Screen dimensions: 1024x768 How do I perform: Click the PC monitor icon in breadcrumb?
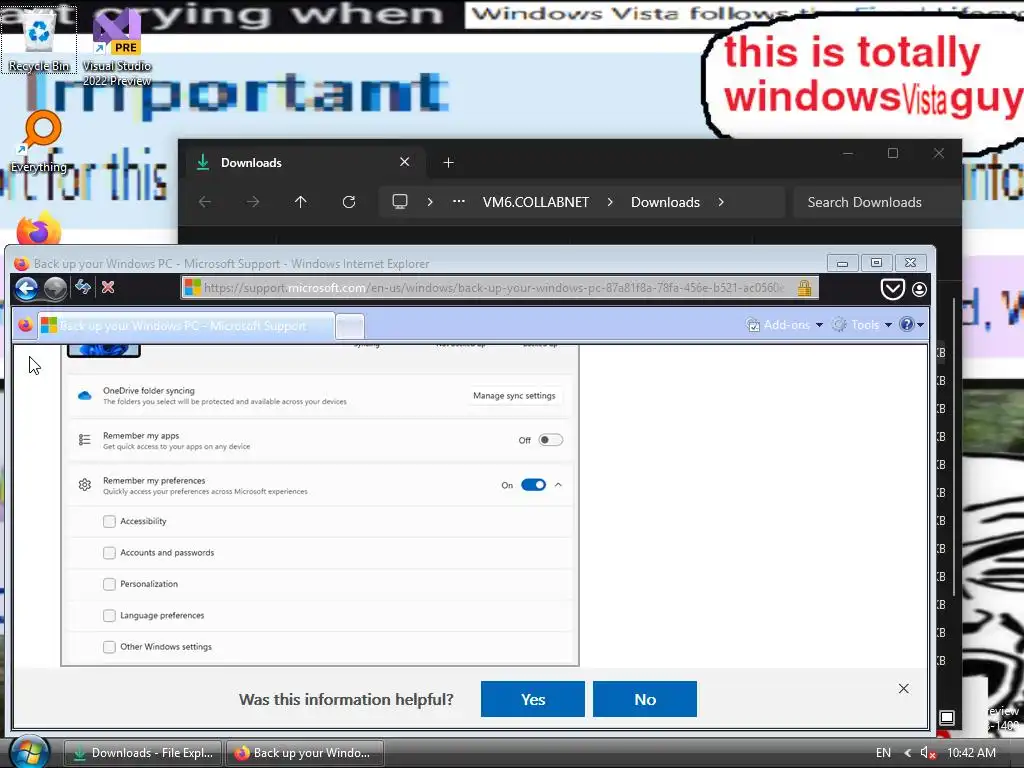pyautogui.click(x=400, y=201)
